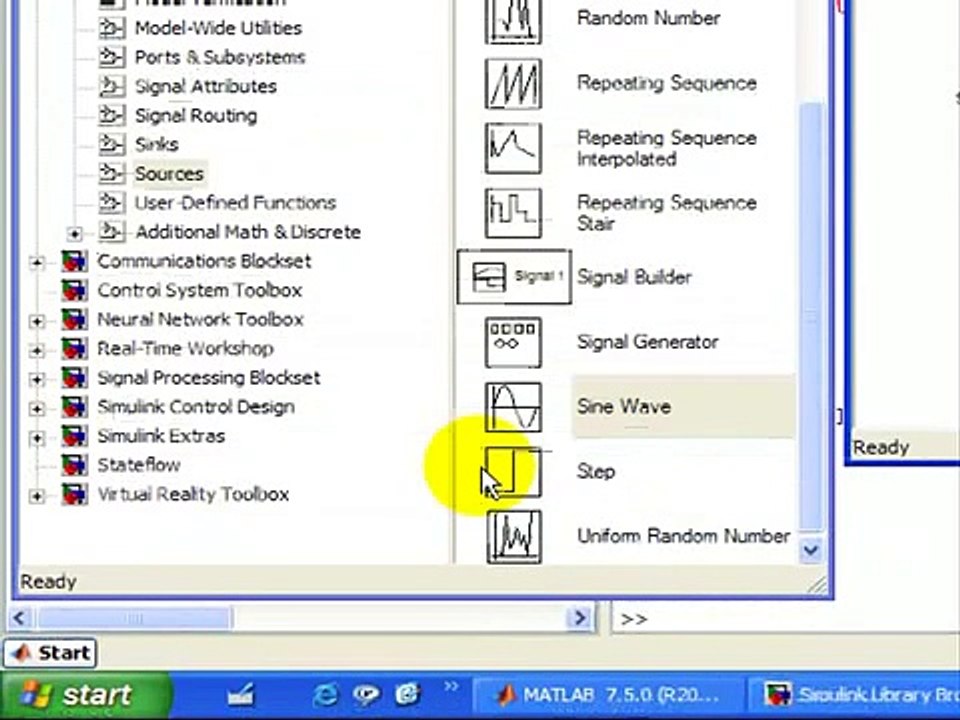Select the Sources library label
This screenshot has width=960, height=720.
169,174
